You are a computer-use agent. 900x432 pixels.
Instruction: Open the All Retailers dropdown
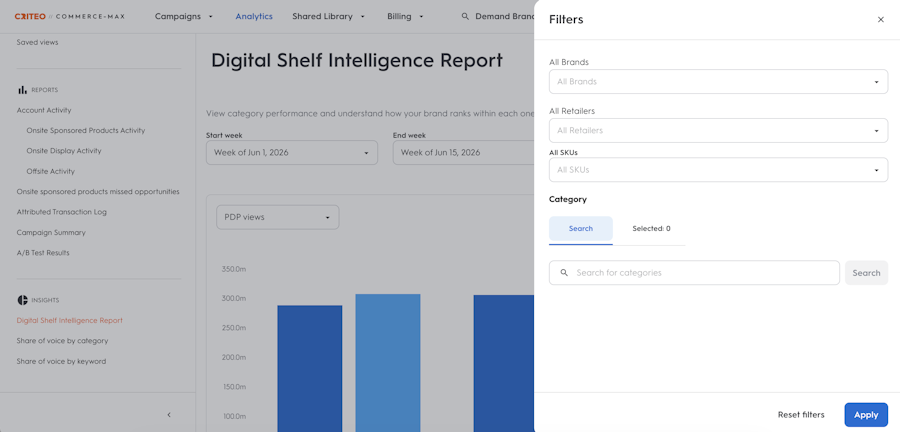pyautogui.click(x=718, y=130)
